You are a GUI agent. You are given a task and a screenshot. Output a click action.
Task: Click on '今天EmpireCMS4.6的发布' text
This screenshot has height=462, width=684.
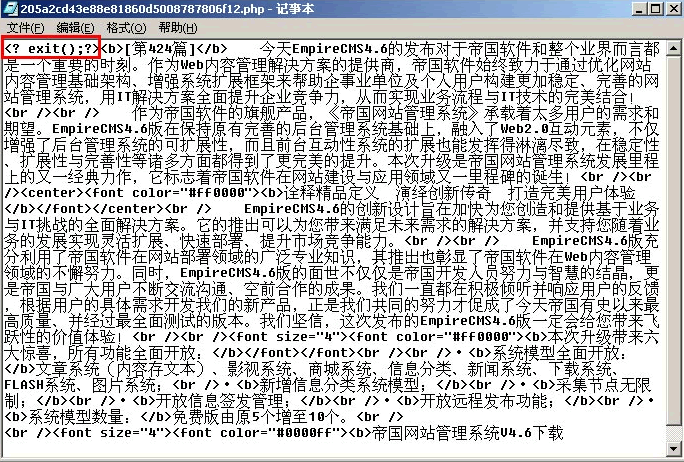pos(346,48)
